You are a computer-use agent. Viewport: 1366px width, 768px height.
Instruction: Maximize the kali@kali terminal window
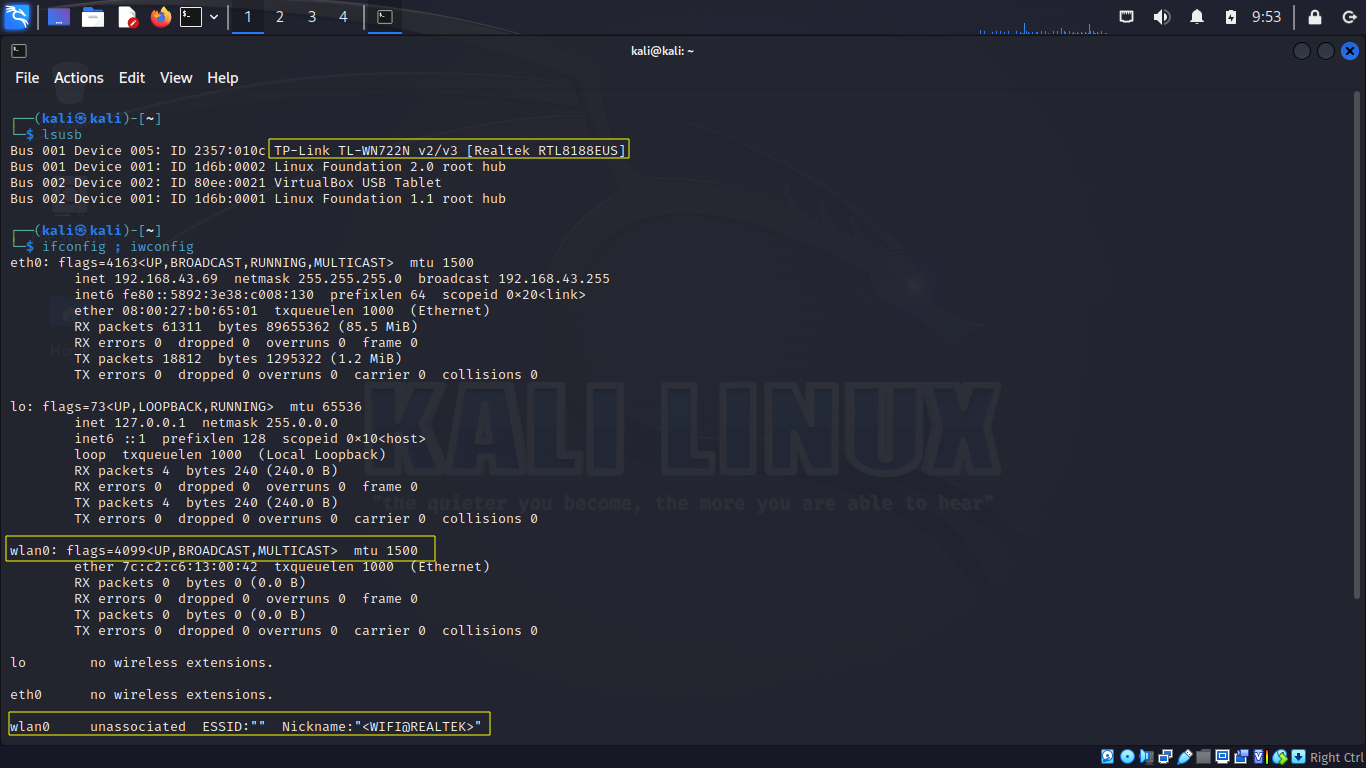[1326, 50]
